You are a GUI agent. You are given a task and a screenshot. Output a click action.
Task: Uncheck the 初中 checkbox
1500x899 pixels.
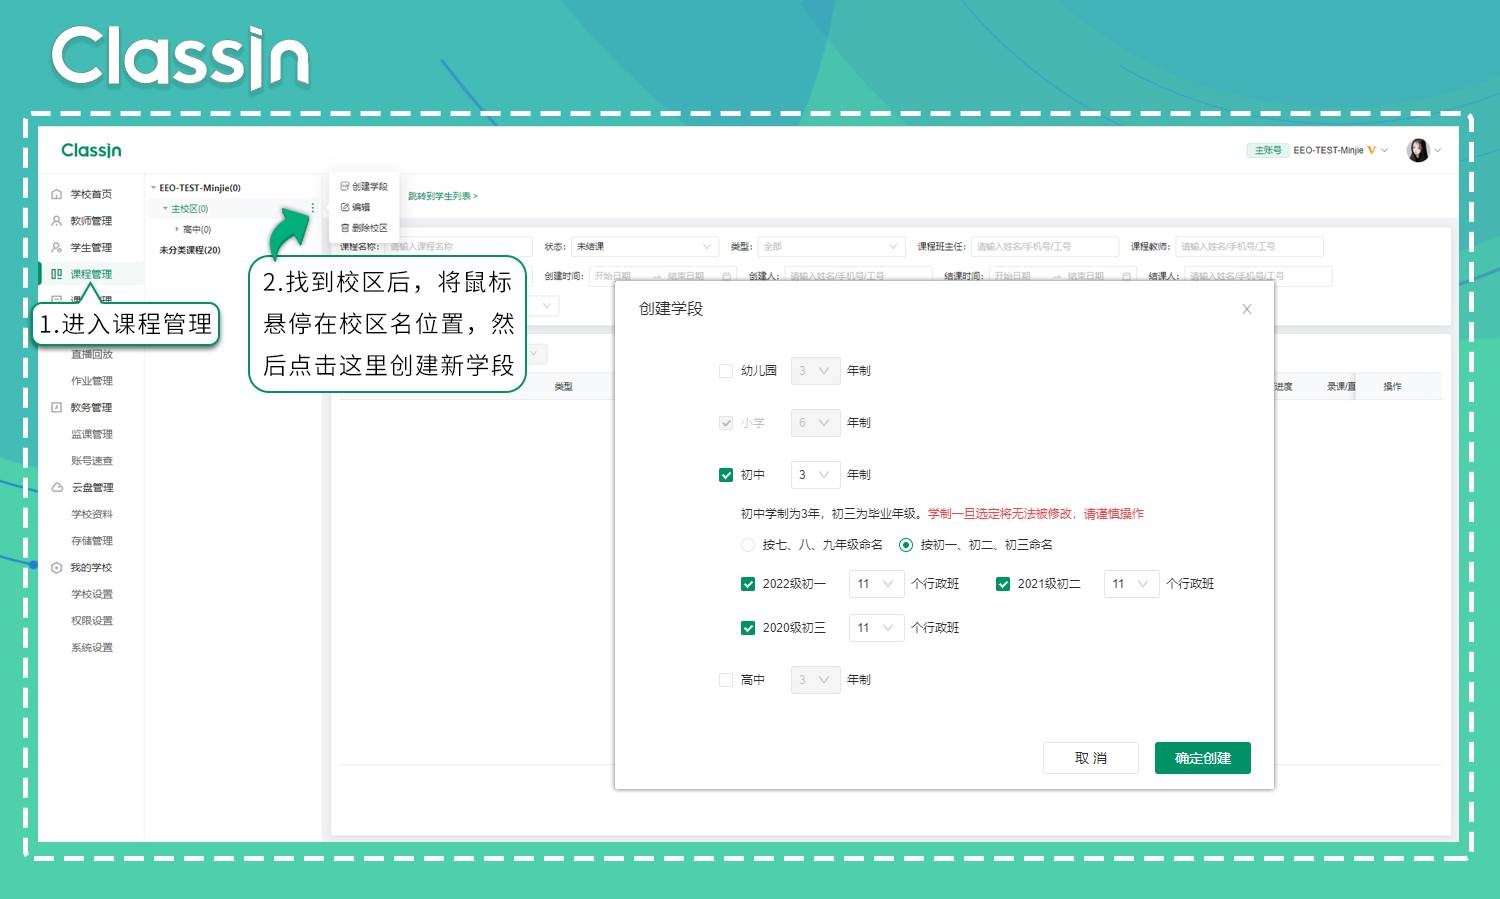pyautogui.click(x=726, y=475)
